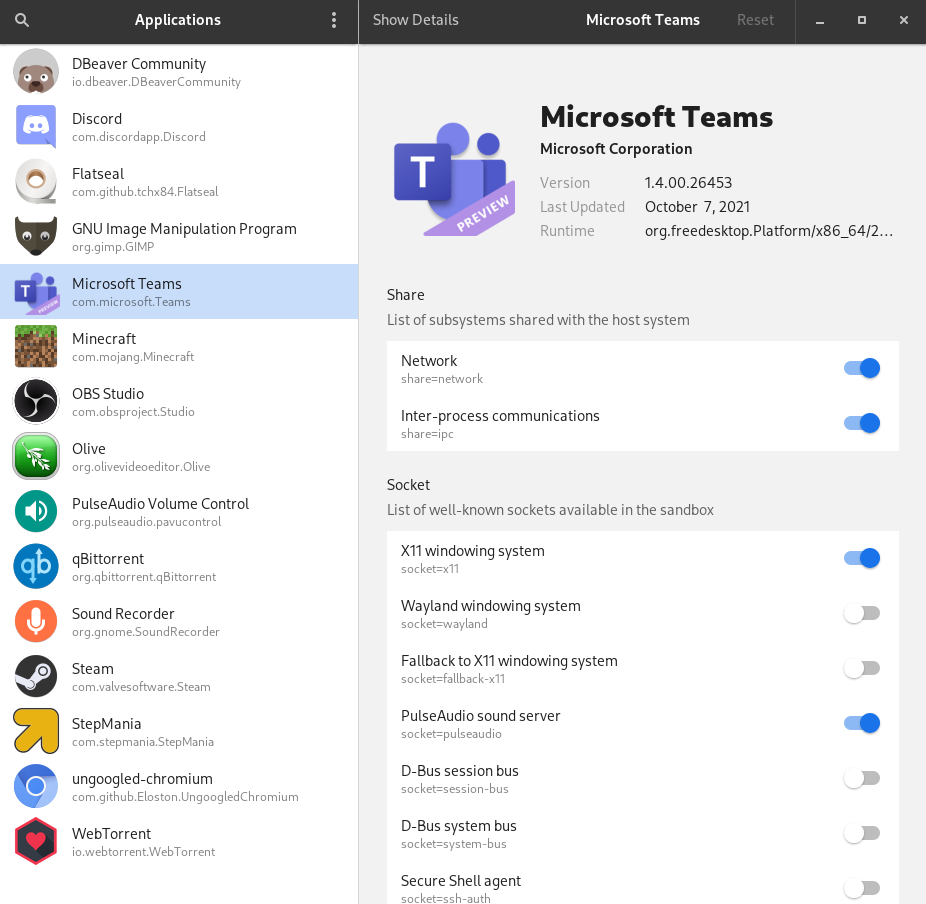Select DBeaver Community in the app list

click(179, 71)
